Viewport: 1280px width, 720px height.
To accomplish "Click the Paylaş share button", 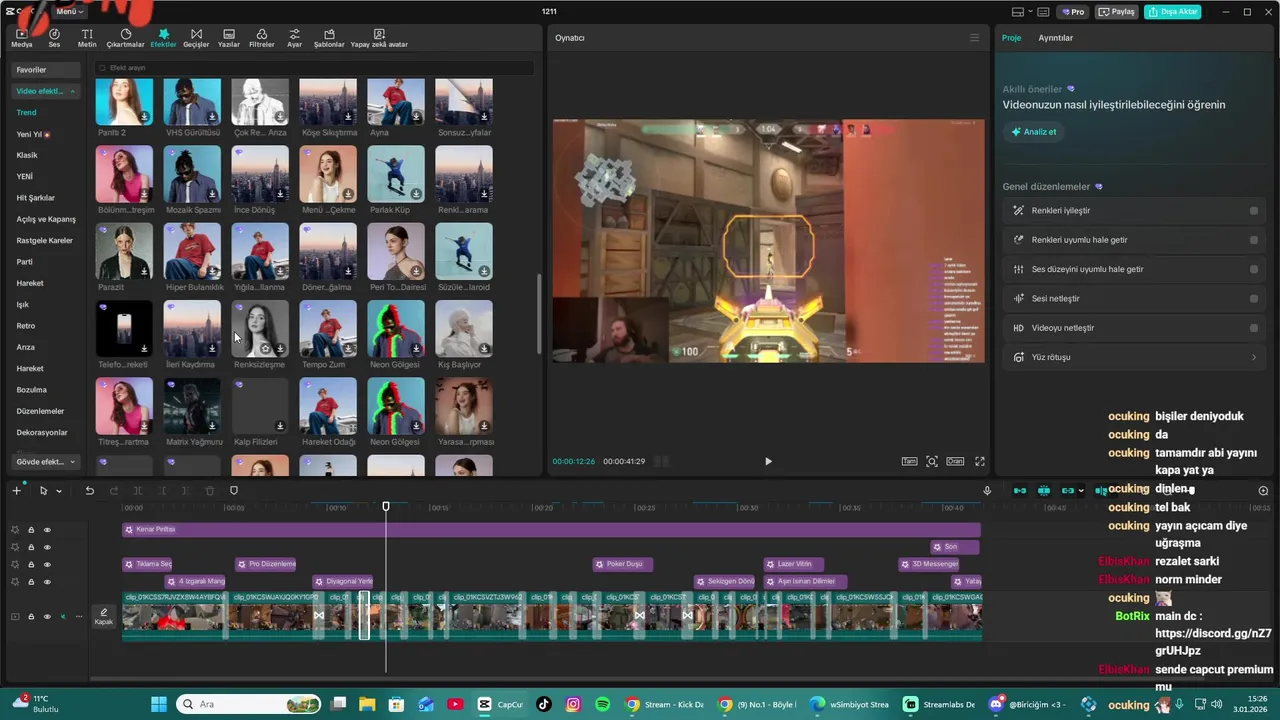I will click(x=1117, y=12).
